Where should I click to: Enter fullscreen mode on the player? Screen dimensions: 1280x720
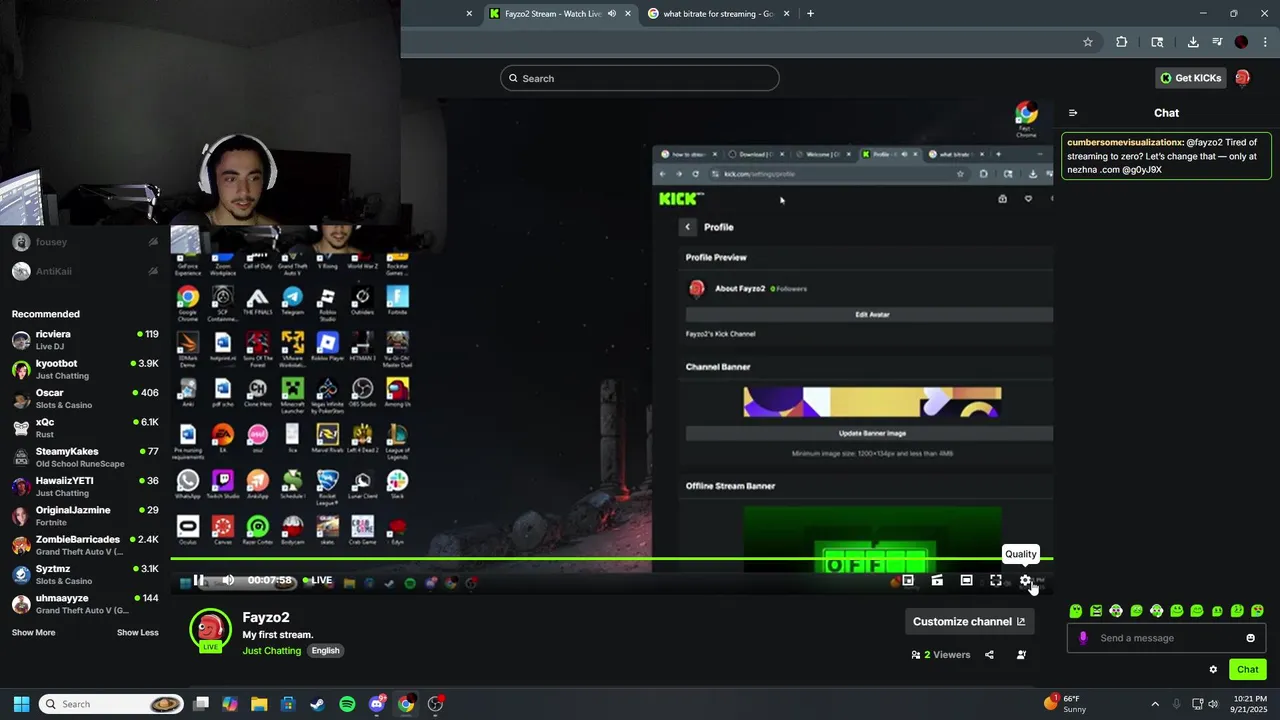pos(996,580)
